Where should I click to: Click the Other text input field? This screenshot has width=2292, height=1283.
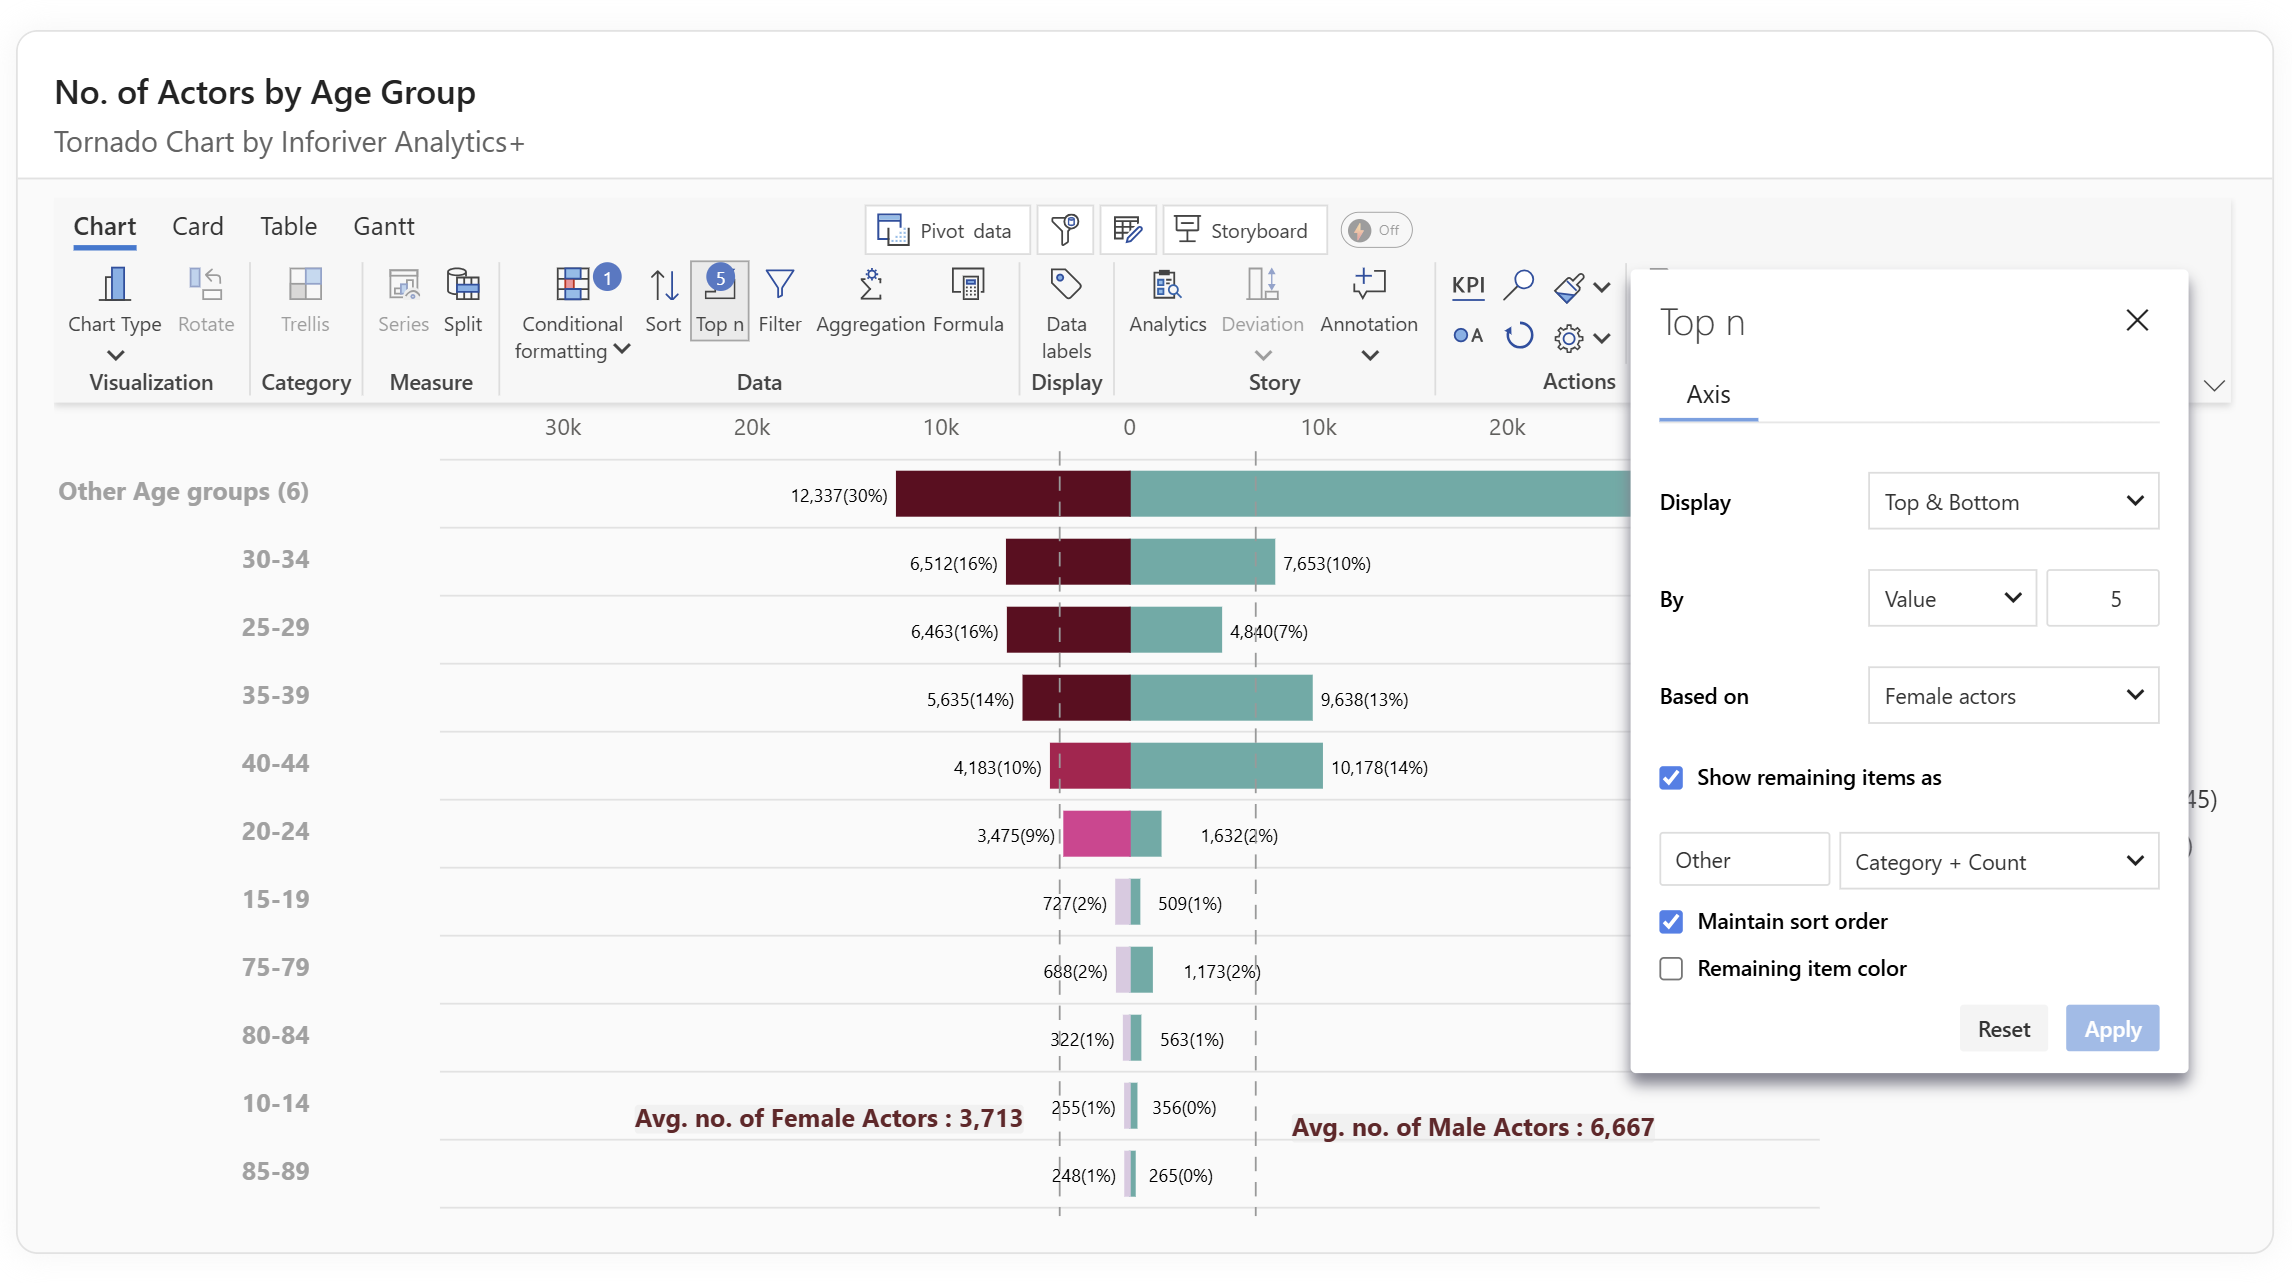[x=1743, y=860]
